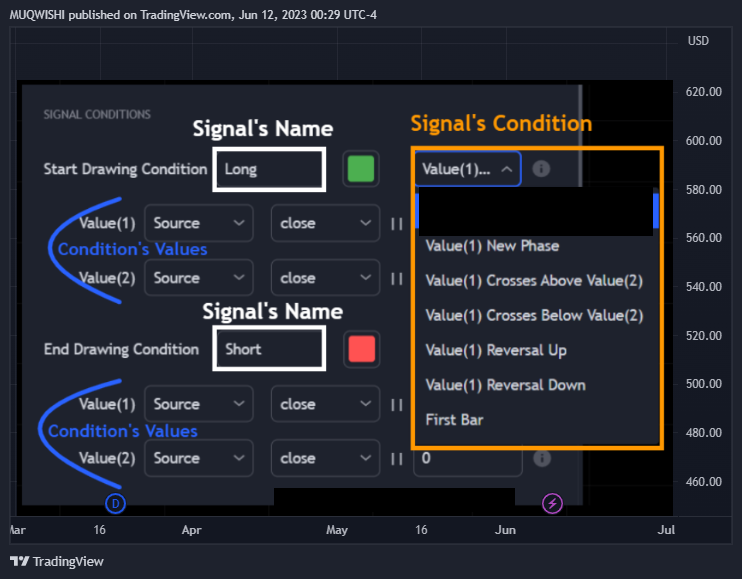Open End condition Value(2) Source dropdown
This screenshot has height=579, width=742.
[x=199, y=458]
